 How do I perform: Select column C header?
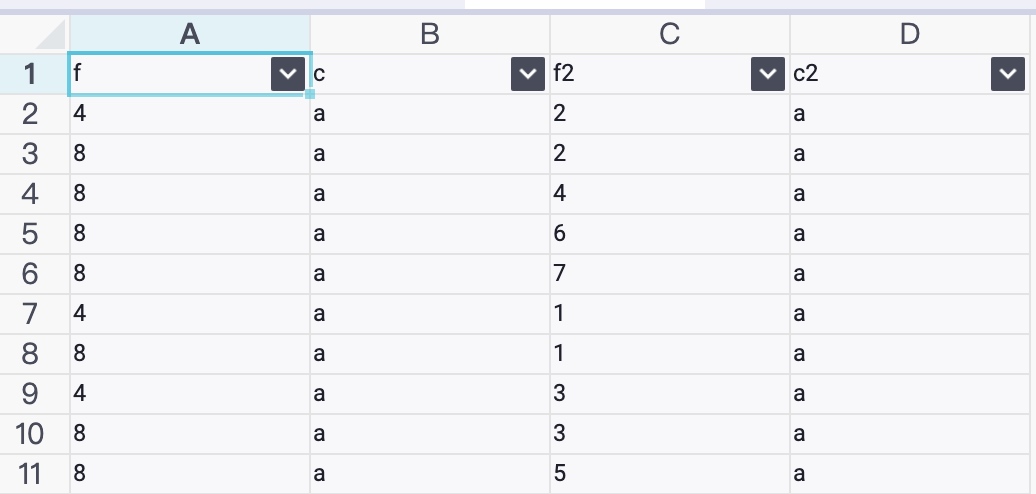(669, 34)
